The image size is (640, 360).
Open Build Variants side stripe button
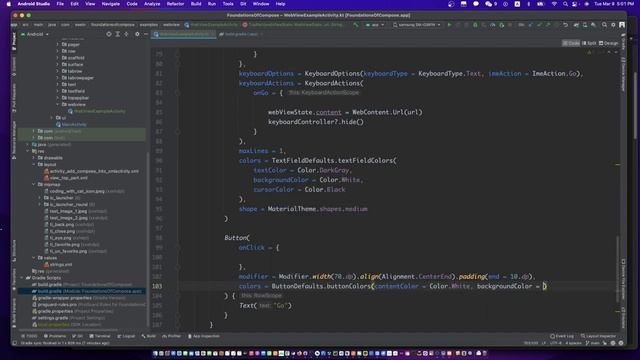click(14, 313)
